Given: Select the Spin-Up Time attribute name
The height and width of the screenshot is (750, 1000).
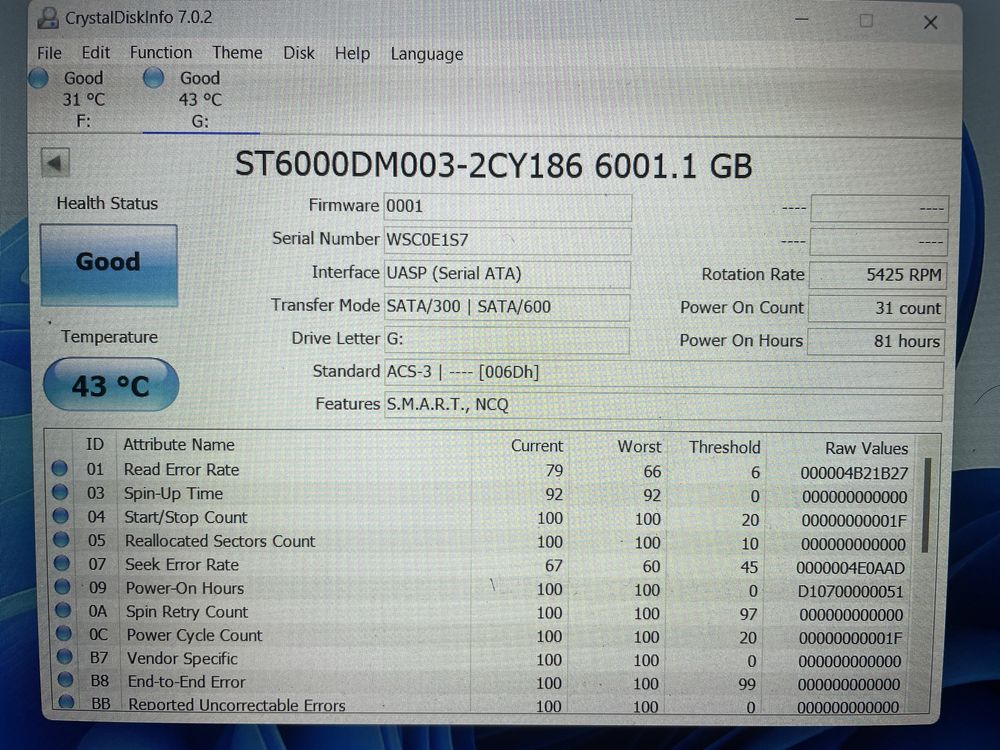Looking at the screenshot, I should coord(173,494).
